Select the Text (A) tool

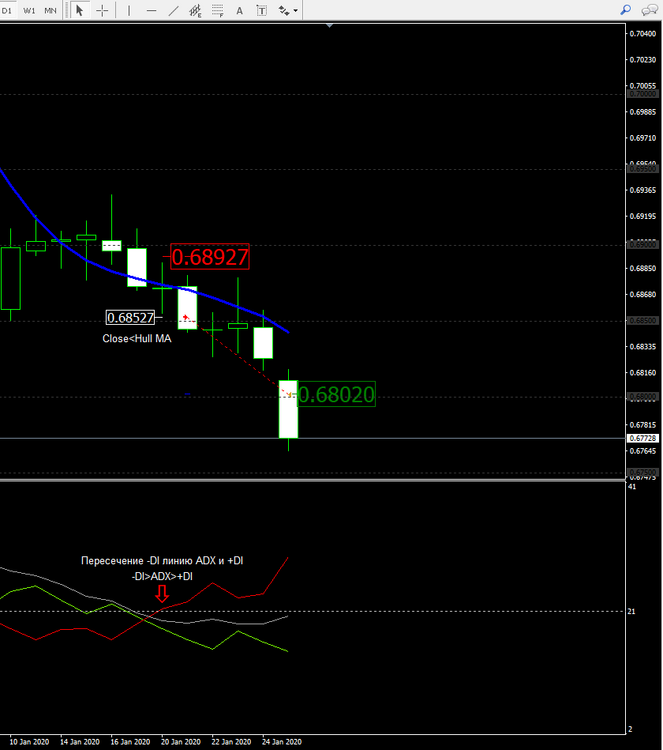(x=239, y=10)
